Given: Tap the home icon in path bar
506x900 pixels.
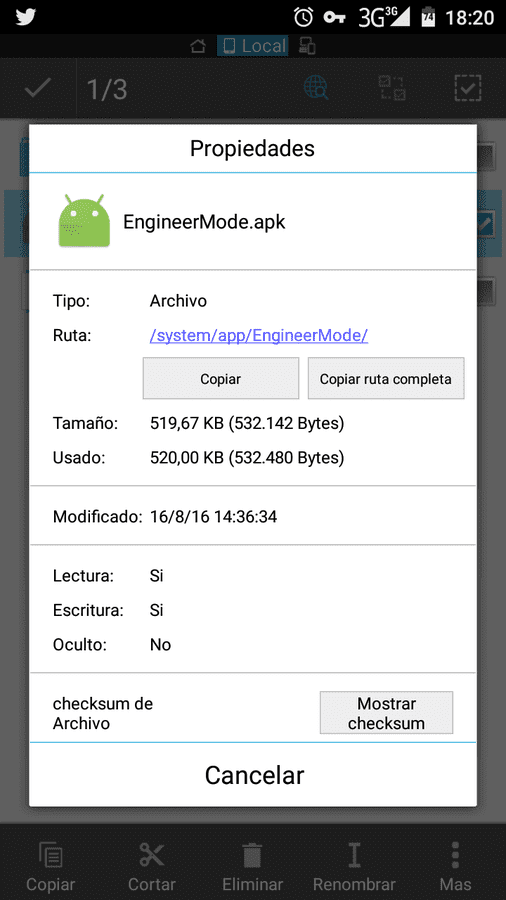Looking at the screenshot, I should pyautogui.click(x=198, y=46).
